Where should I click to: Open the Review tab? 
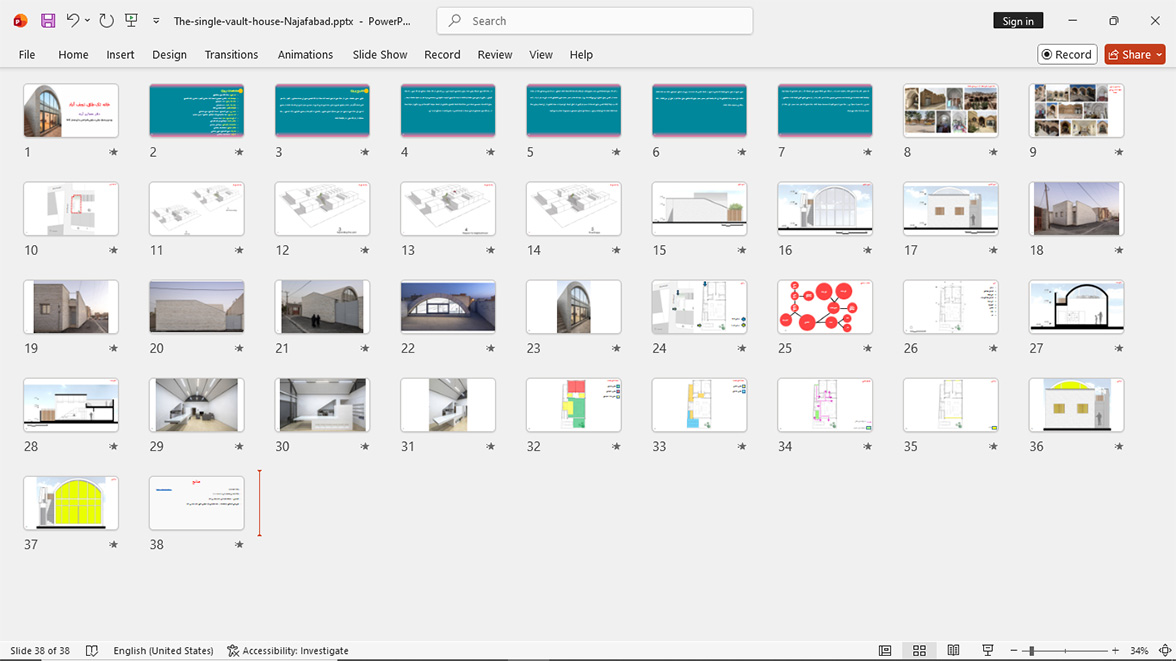[495, 55]
